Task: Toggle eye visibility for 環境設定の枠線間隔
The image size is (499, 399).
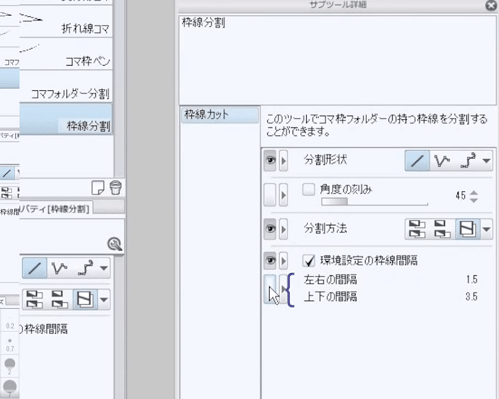Action: click(270, 260)
